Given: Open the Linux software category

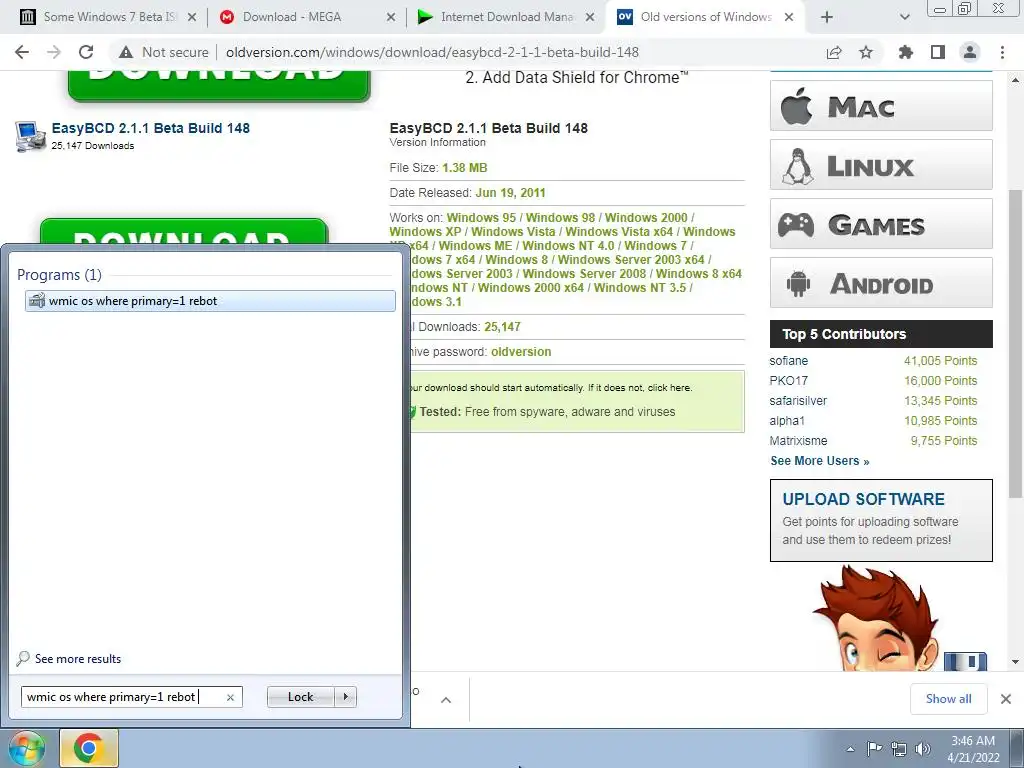Looking at the screenshot, I should pyautogui.click(x=881, y=165).
